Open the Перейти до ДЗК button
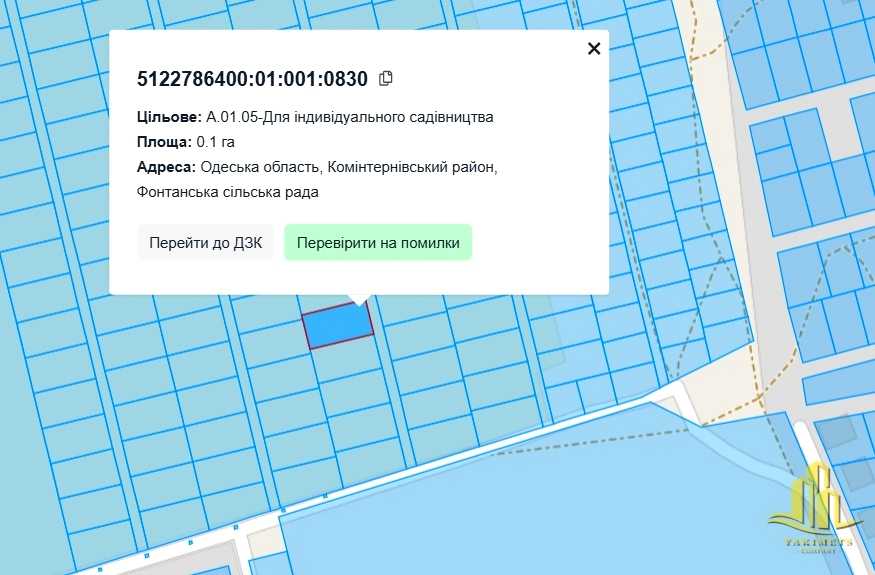Screen dimensions: 875x575 click(205, 243)
